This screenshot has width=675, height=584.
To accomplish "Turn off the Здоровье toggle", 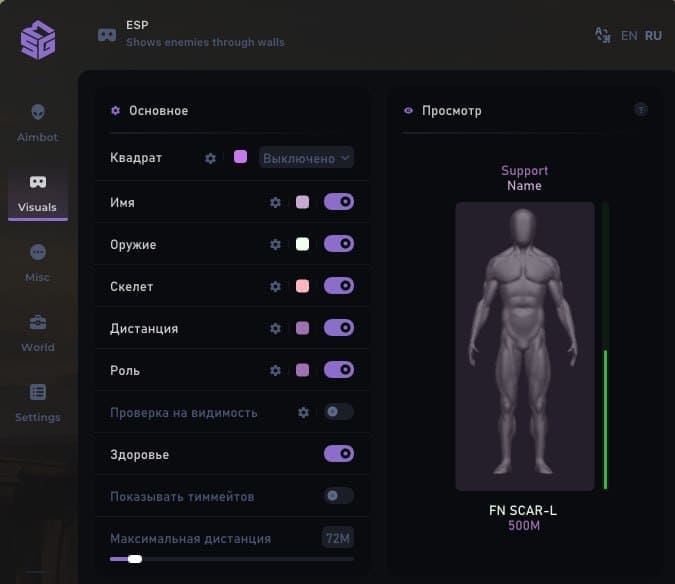I will 339,454.
